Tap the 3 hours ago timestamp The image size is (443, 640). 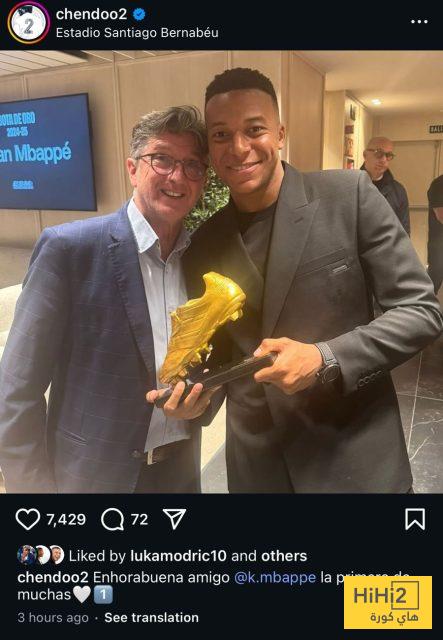(53, 618)
